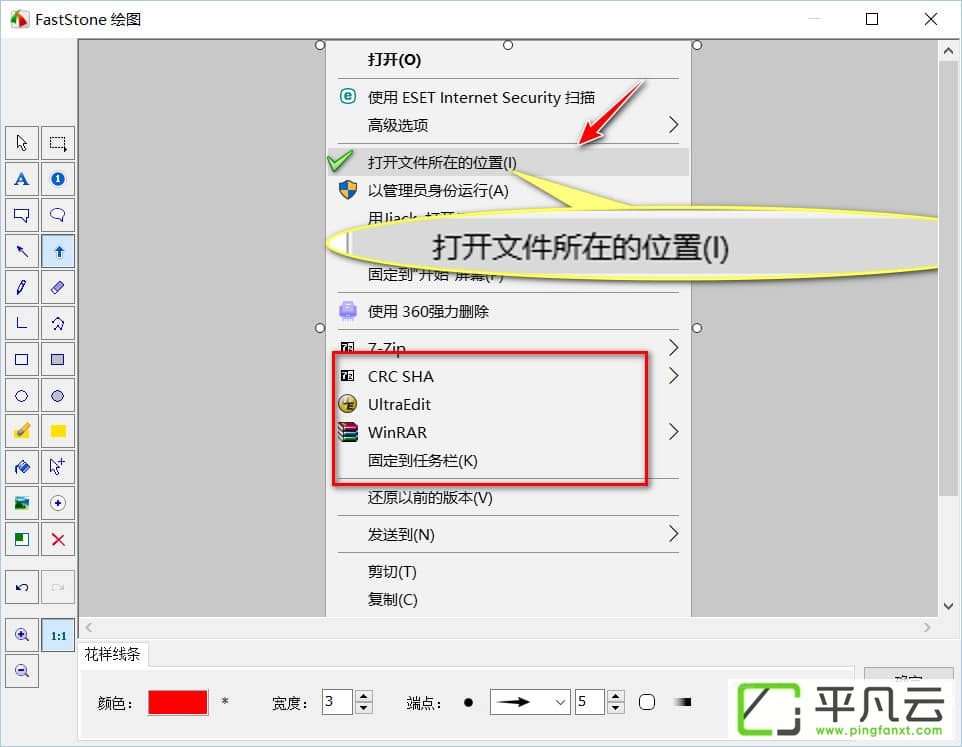Decrease the endpoint size stepper

[x=617, y=708]
